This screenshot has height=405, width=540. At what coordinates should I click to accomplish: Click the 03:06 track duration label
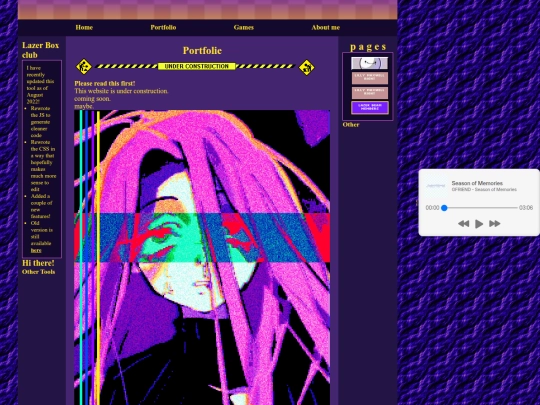coord(526,208)
